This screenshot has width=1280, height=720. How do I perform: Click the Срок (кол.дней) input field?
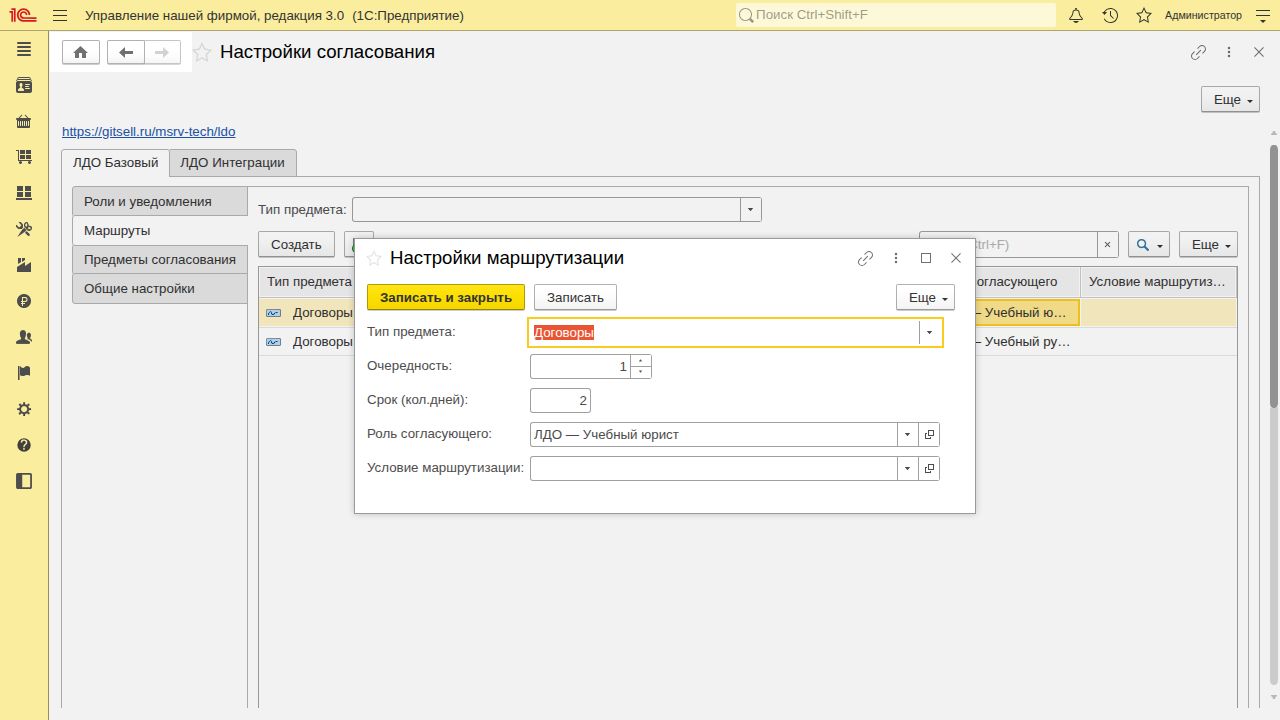coord(560,401)
